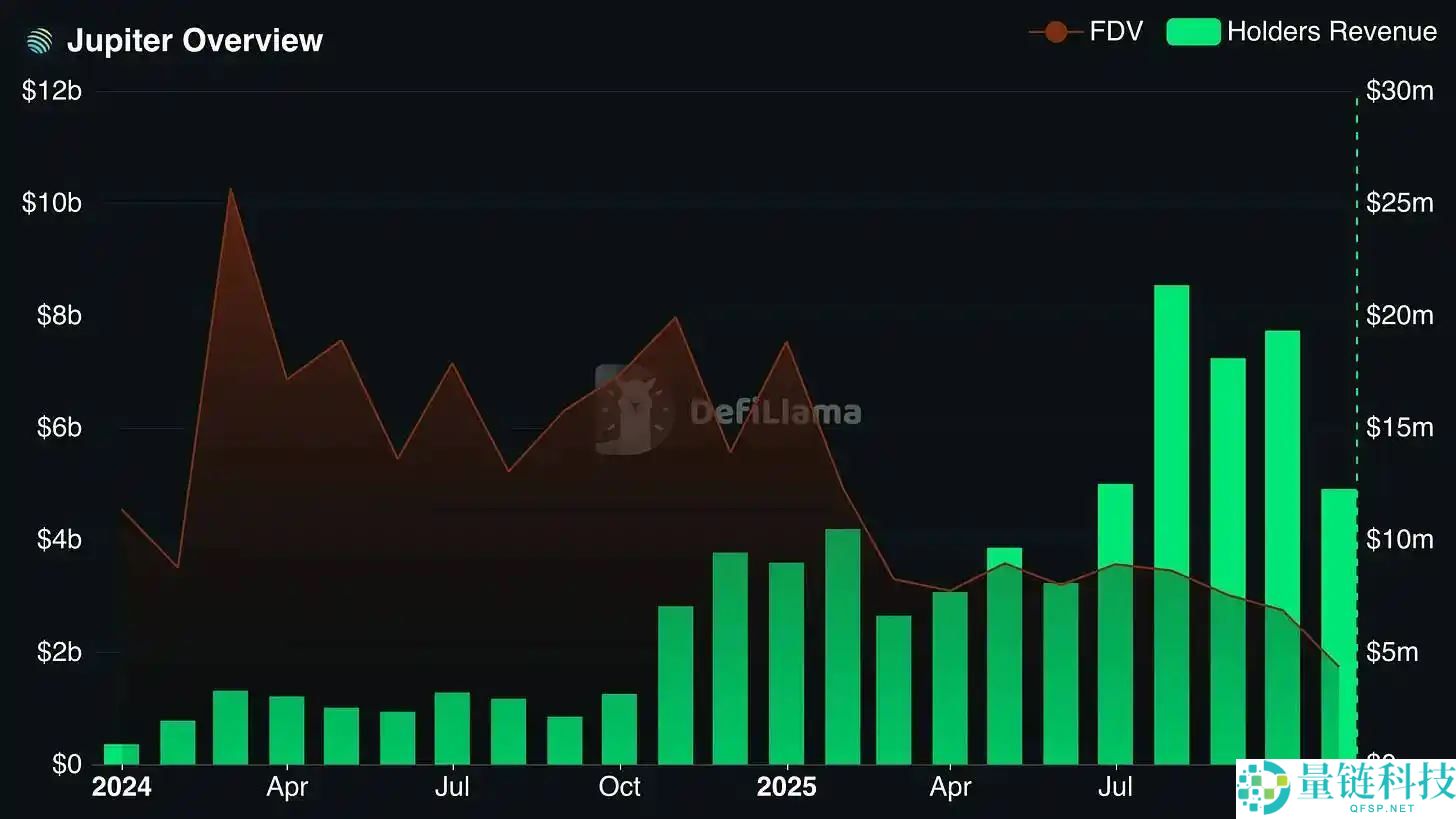Click the FDV peak point above $10b
1456x819 pixels.
click(231, 189)
